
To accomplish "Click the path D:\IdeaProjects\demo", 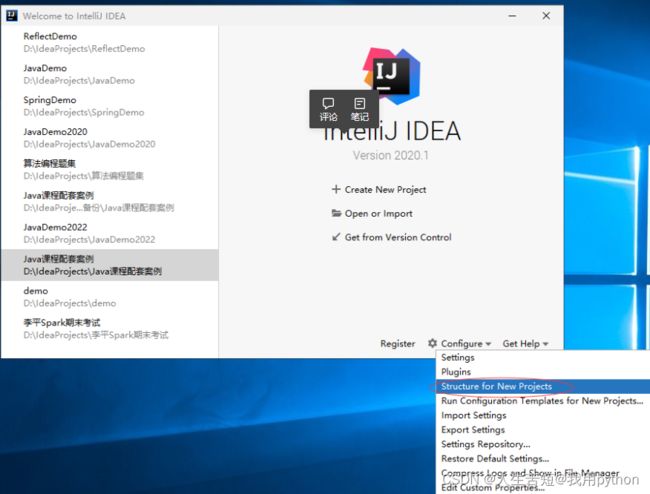I will coord(70,303).
